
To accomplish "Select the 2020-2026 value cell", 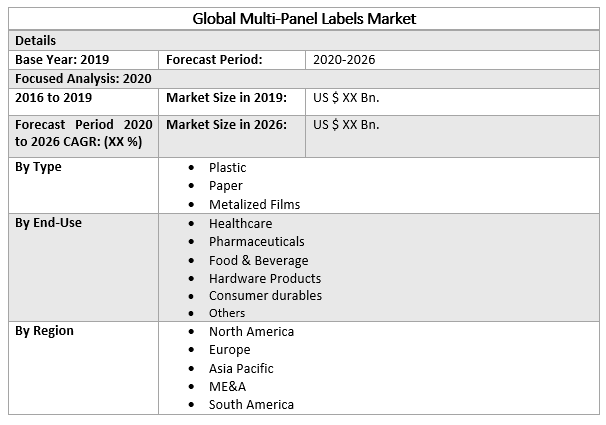I will (x=345, y=60).
